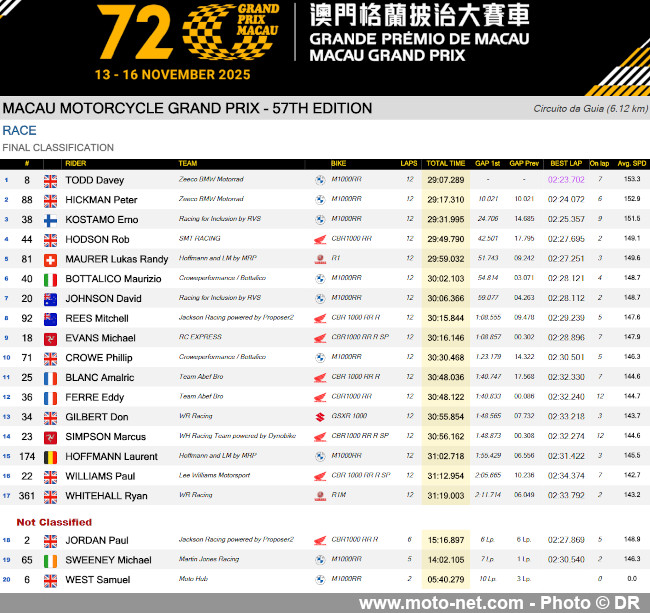Click the rider name HODSON Rob

[x=97, y=240]
